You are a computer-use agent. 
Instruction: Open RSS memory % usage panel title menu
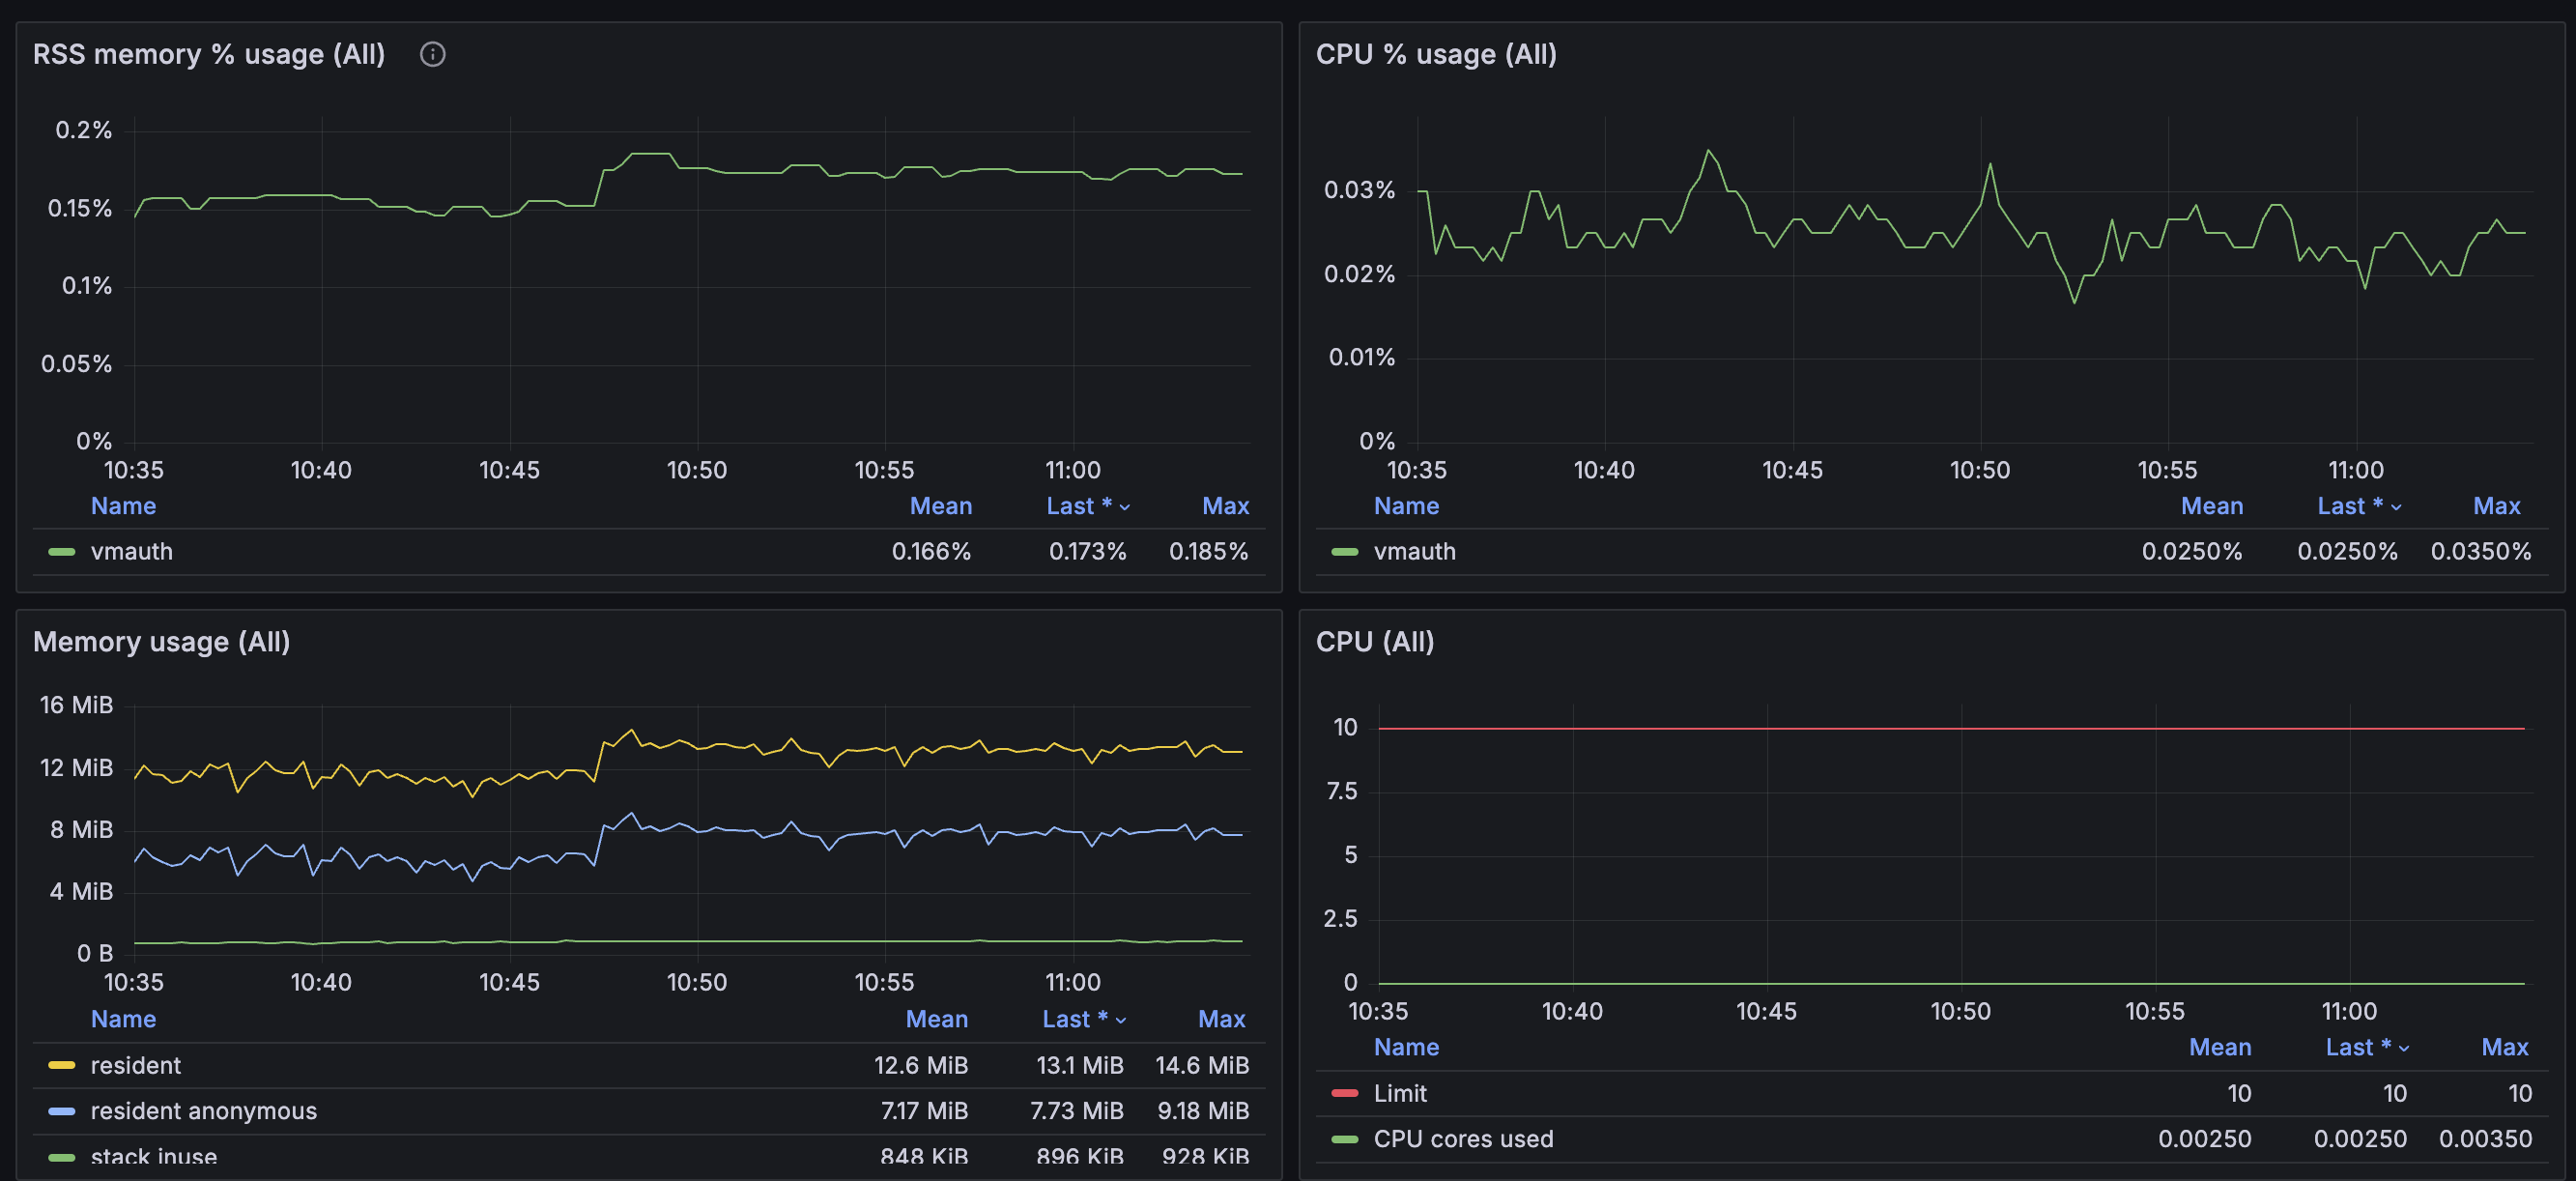pyautogui.click(x=208, y=54)
